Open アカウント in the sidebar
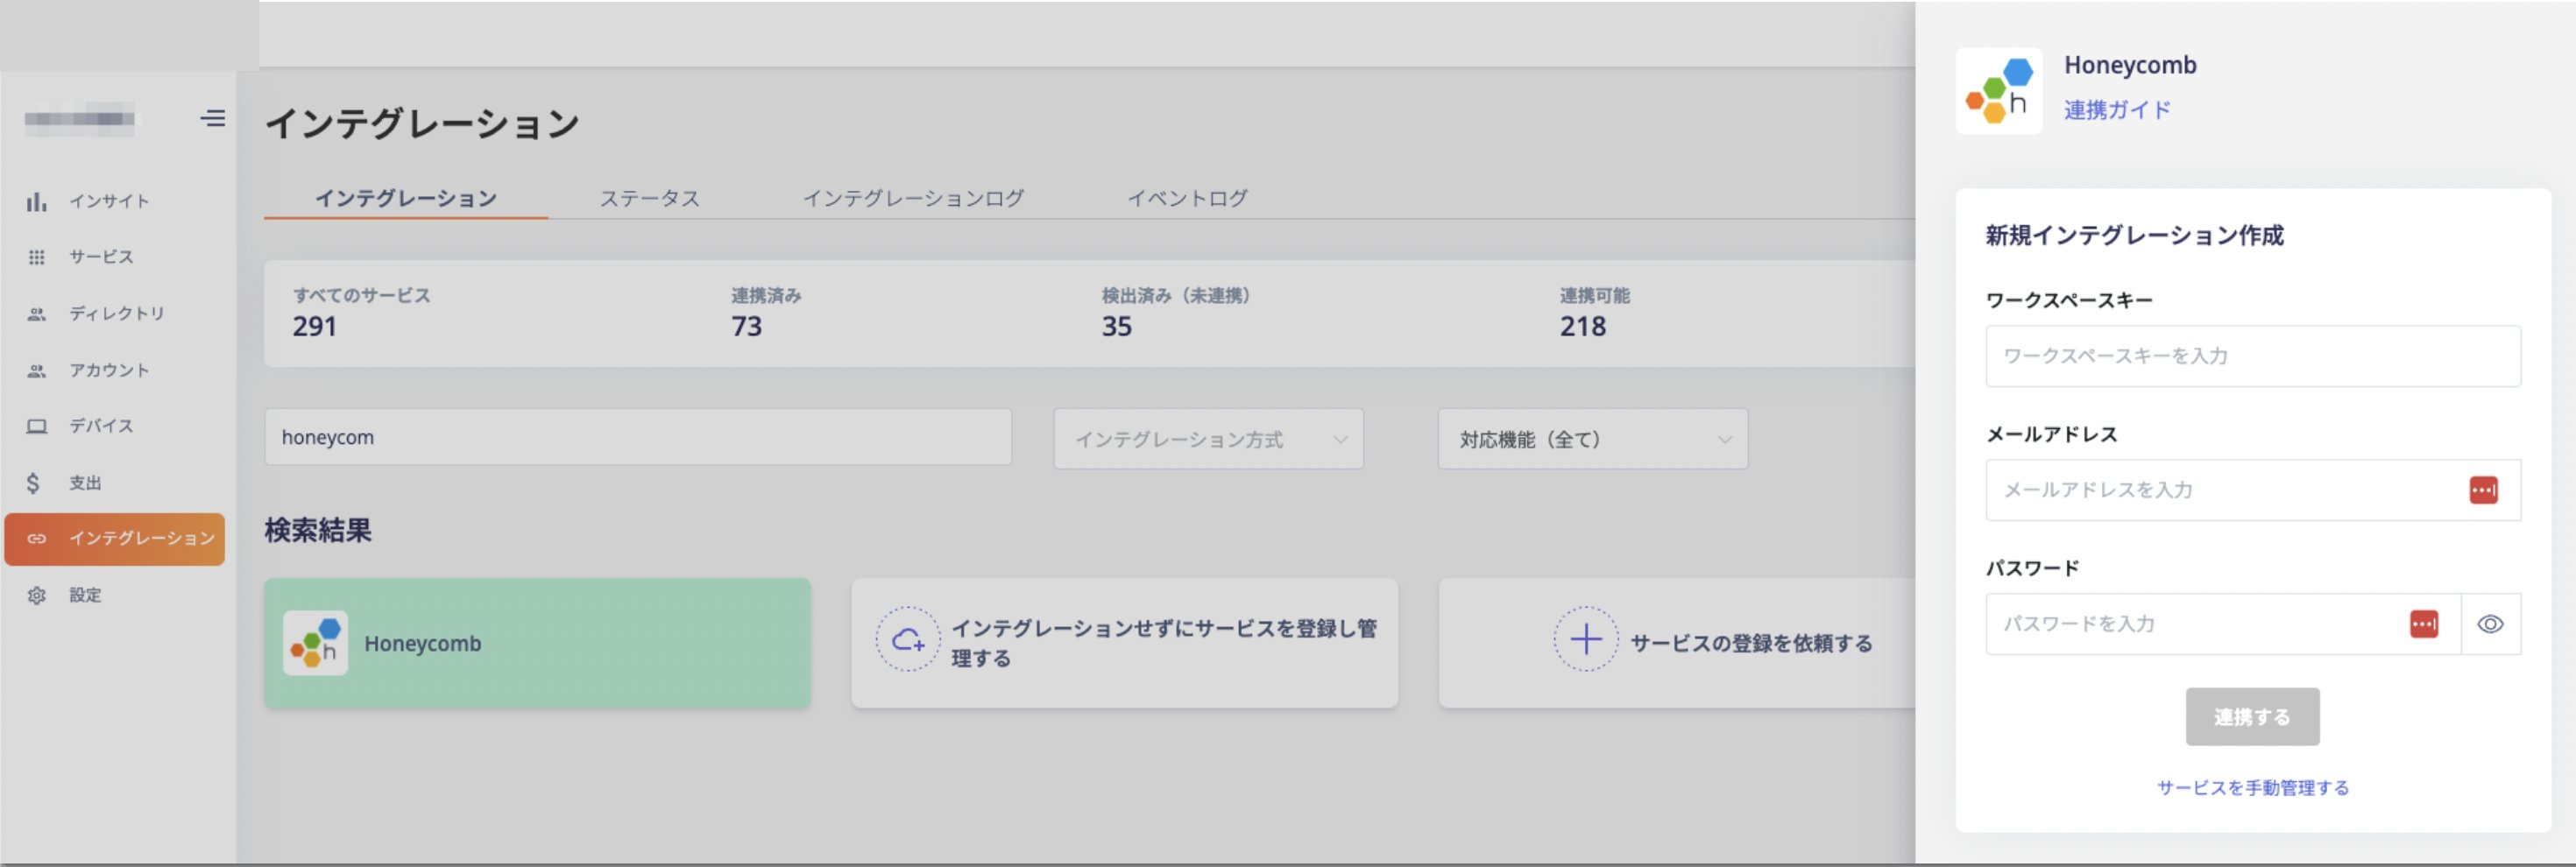The height and width of the screenshot is (867, 2576). 109,371
